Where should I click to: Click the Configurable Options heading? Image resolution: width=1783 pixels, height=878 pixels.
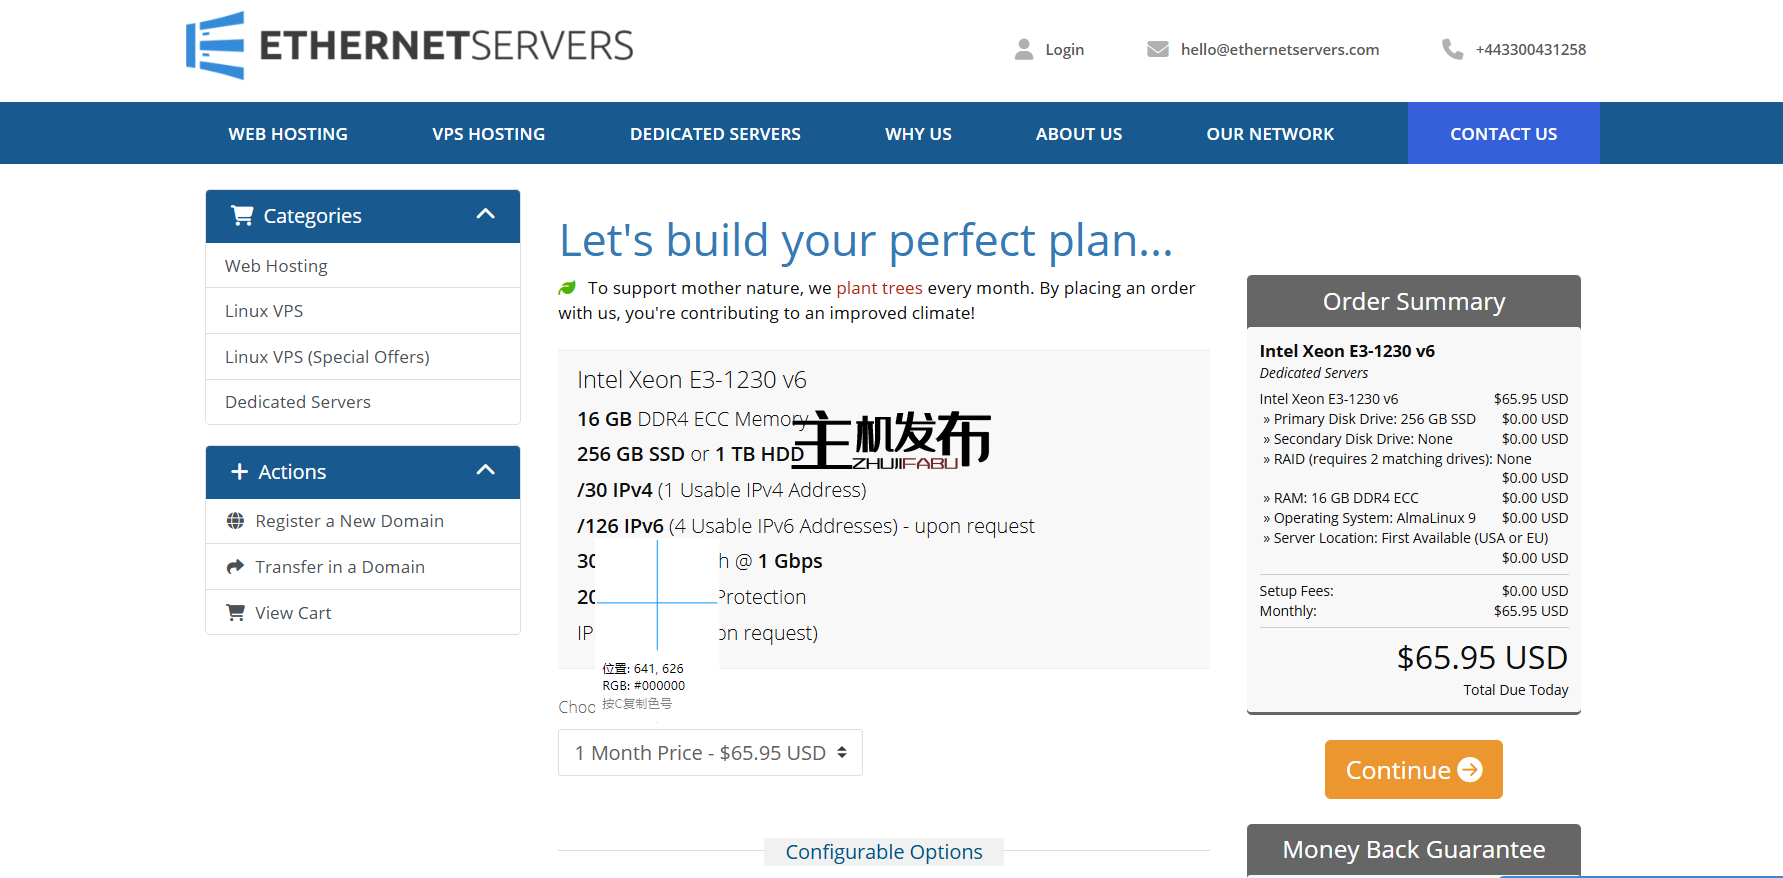(884, 852)
